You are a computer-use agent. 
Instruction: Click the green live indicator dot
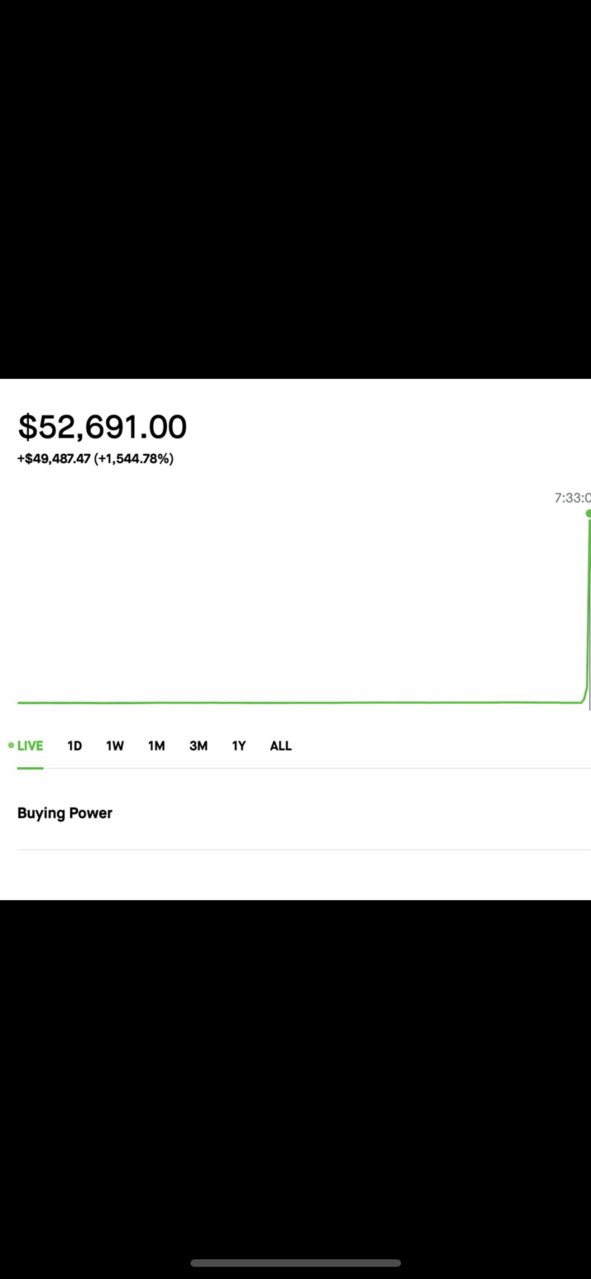[11, 745]
